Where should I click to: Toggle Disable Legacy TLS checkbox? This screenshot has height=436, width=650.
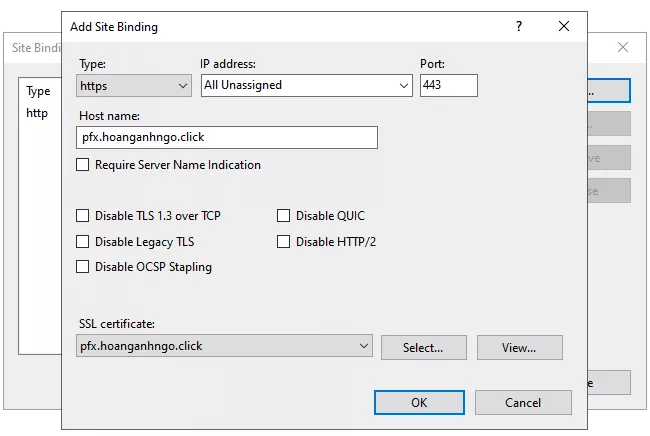[x=83, y=241]
